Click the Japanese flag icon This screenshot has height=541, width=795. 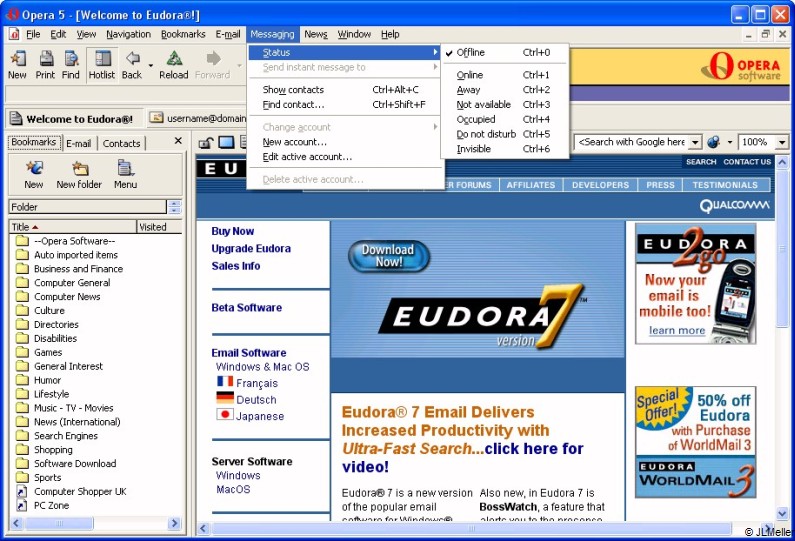click(x=225, y=415)
